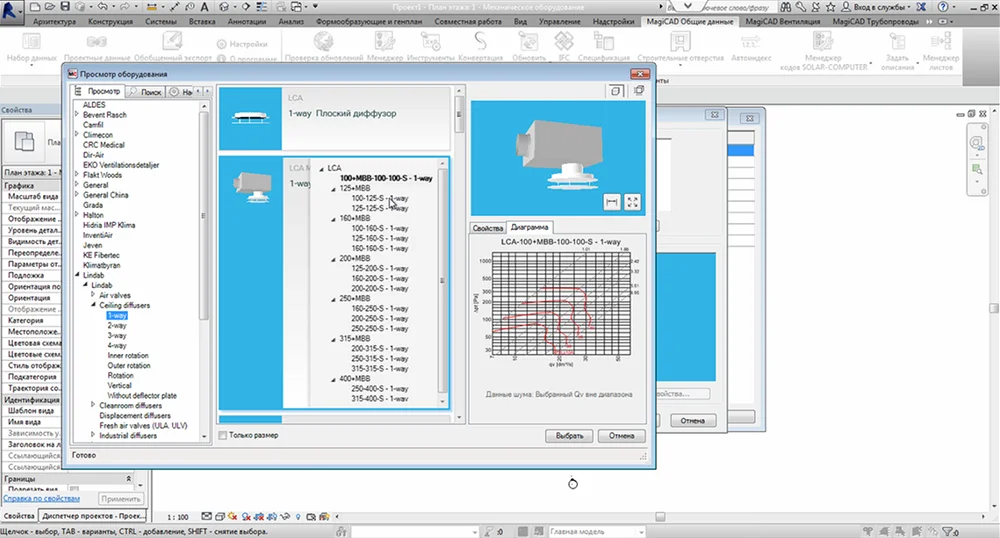
Task: Click the fit-to-view icon in the 3D preview
Action: tap(632, 202)
